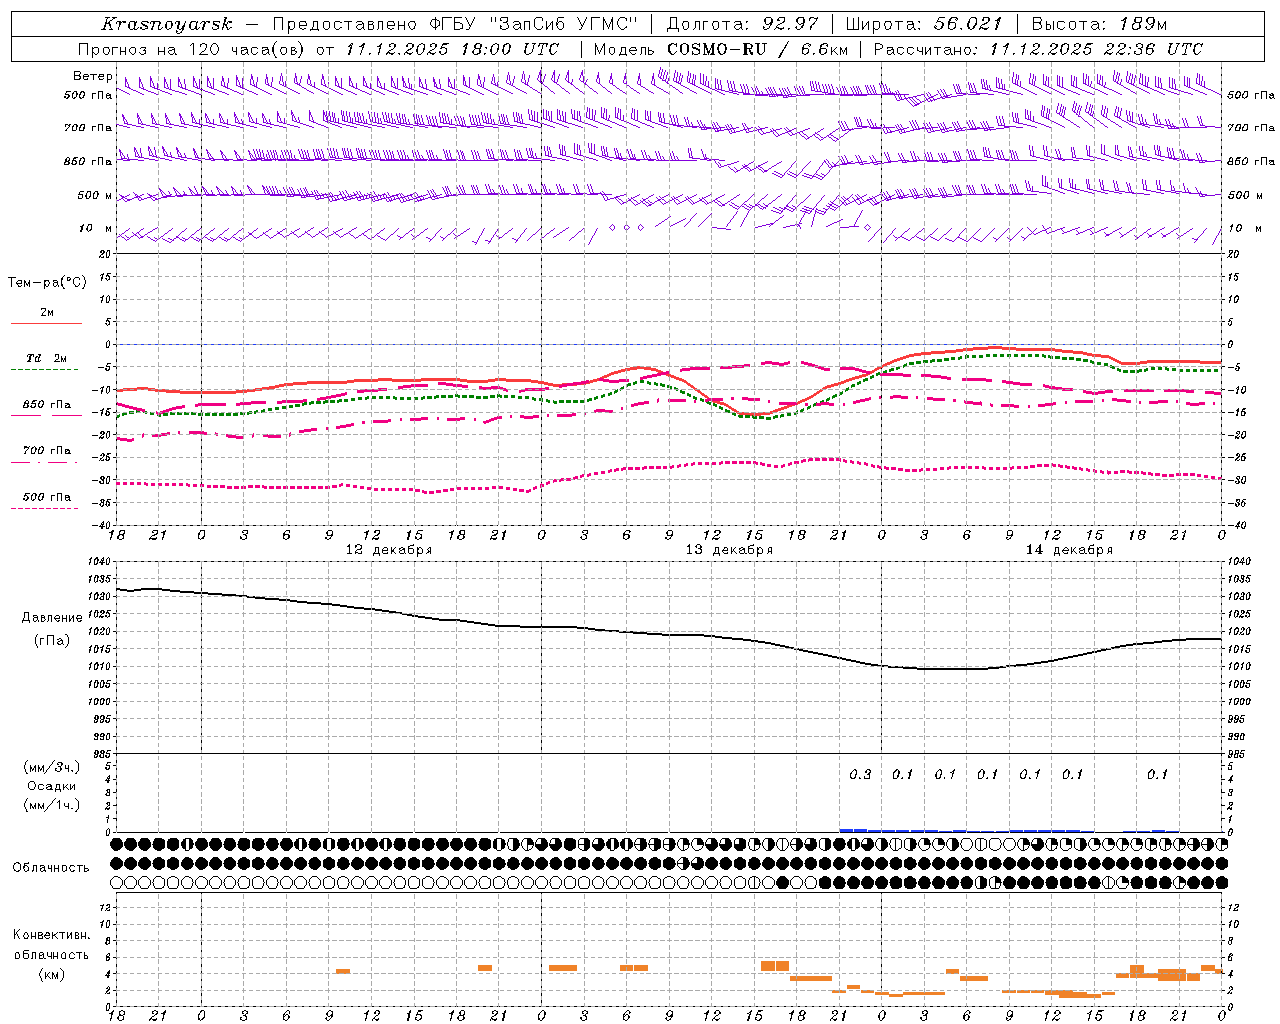Click the '(гПа)' pressure unit label
Image resolution: width=1280 pixels, height=1024 pixels.
(x=51, y=641)
